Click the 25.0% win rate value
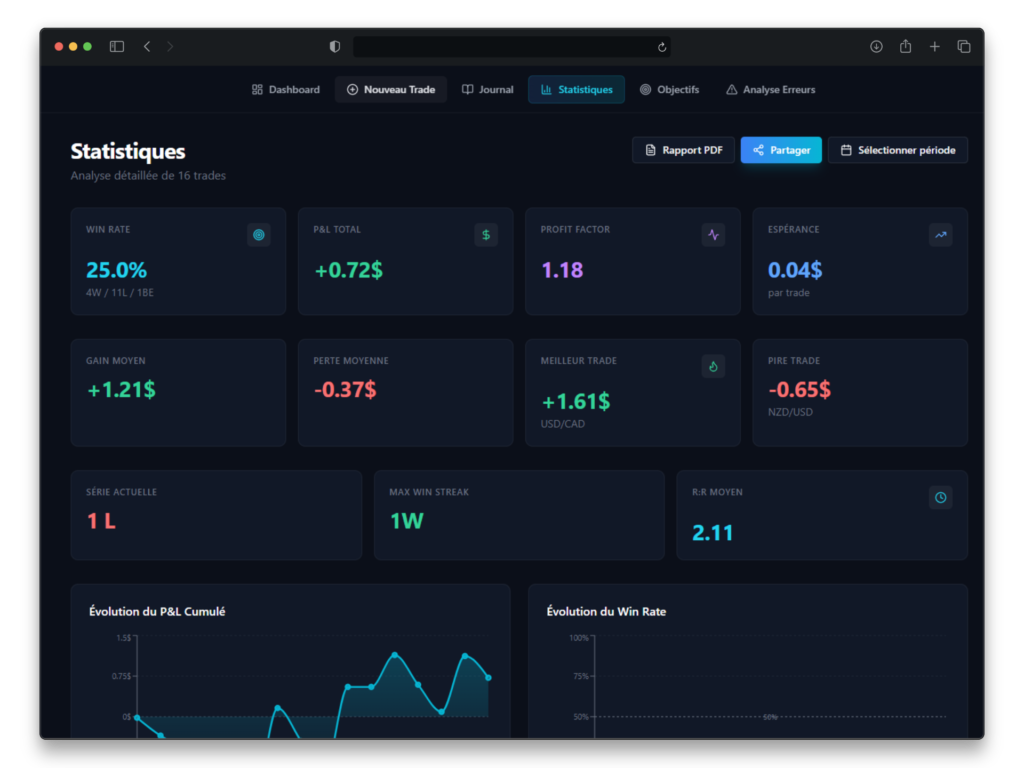Screen dimensions: 1024x768 coord(116,270)
